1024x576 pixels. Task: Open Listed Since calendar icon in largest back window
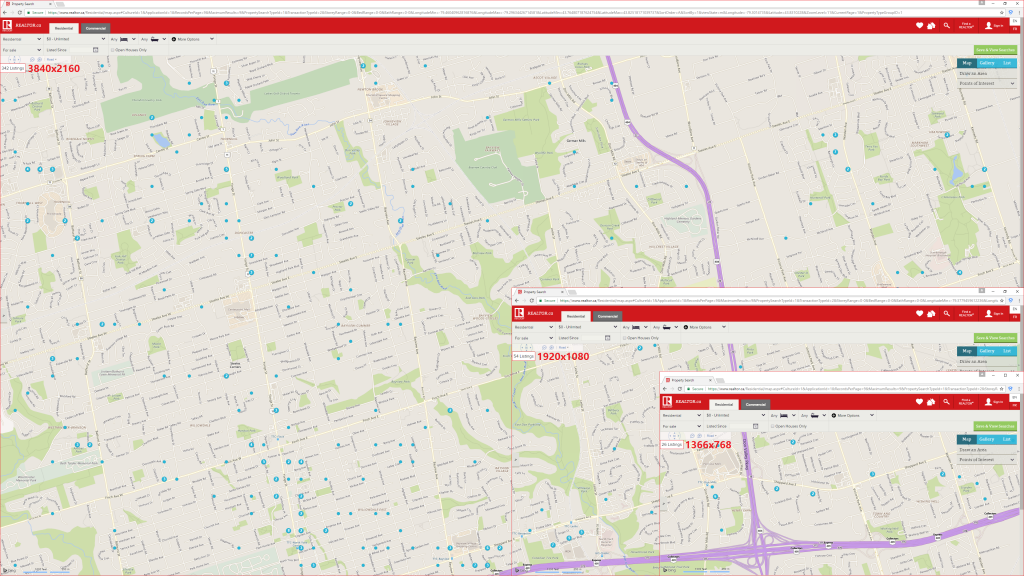tap(95, 50)
